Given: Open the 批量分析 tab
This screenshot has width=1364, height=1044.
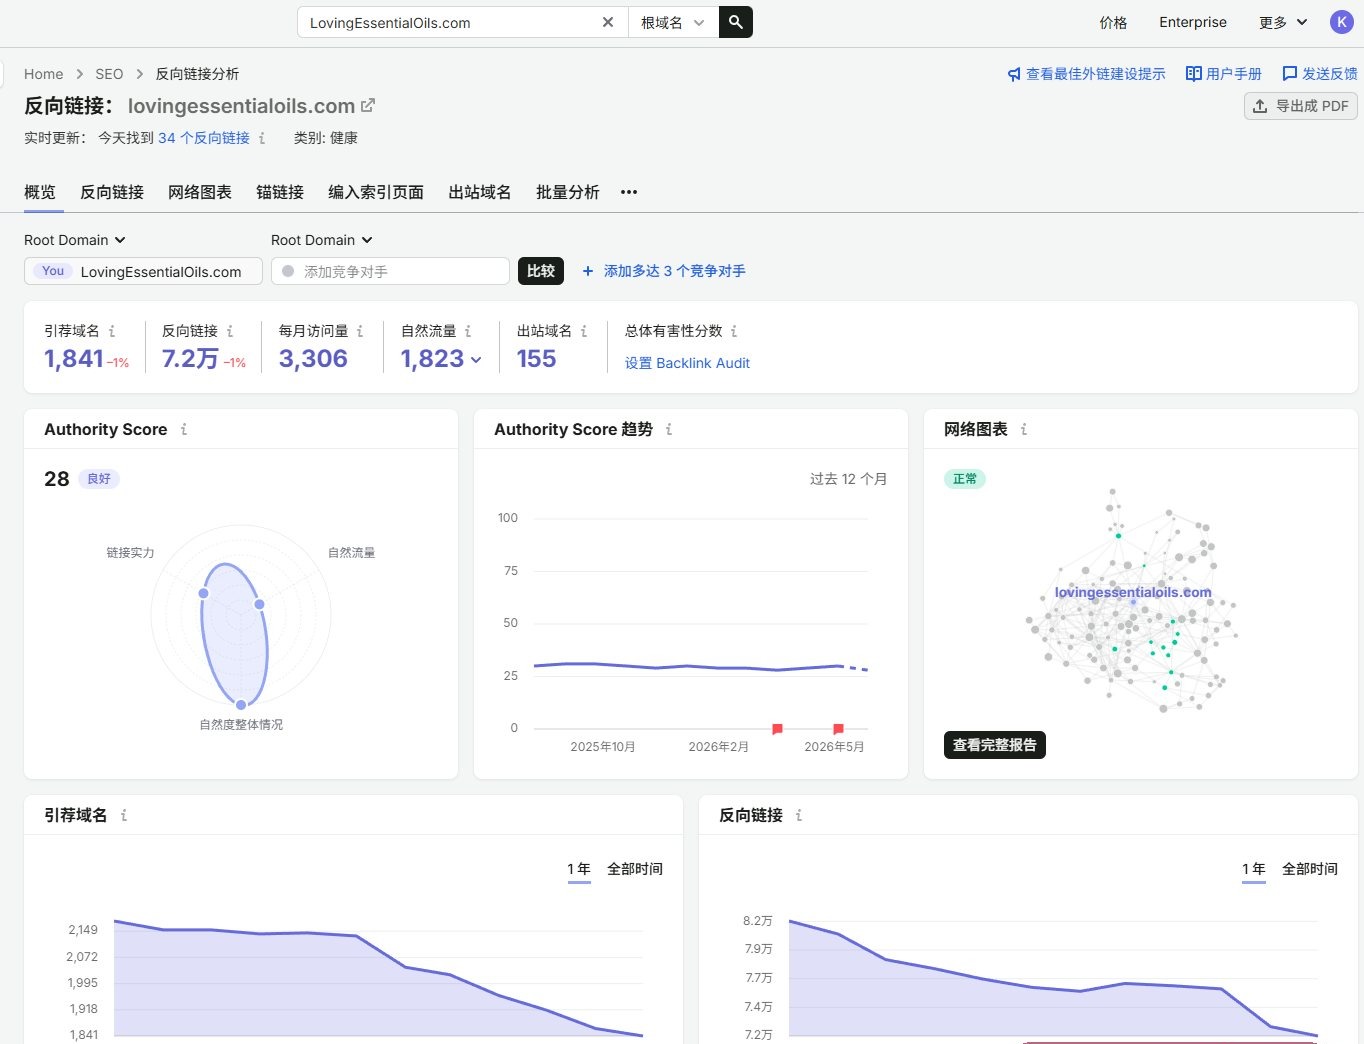Looking at the screenshot, I should [x=568, y=192].
